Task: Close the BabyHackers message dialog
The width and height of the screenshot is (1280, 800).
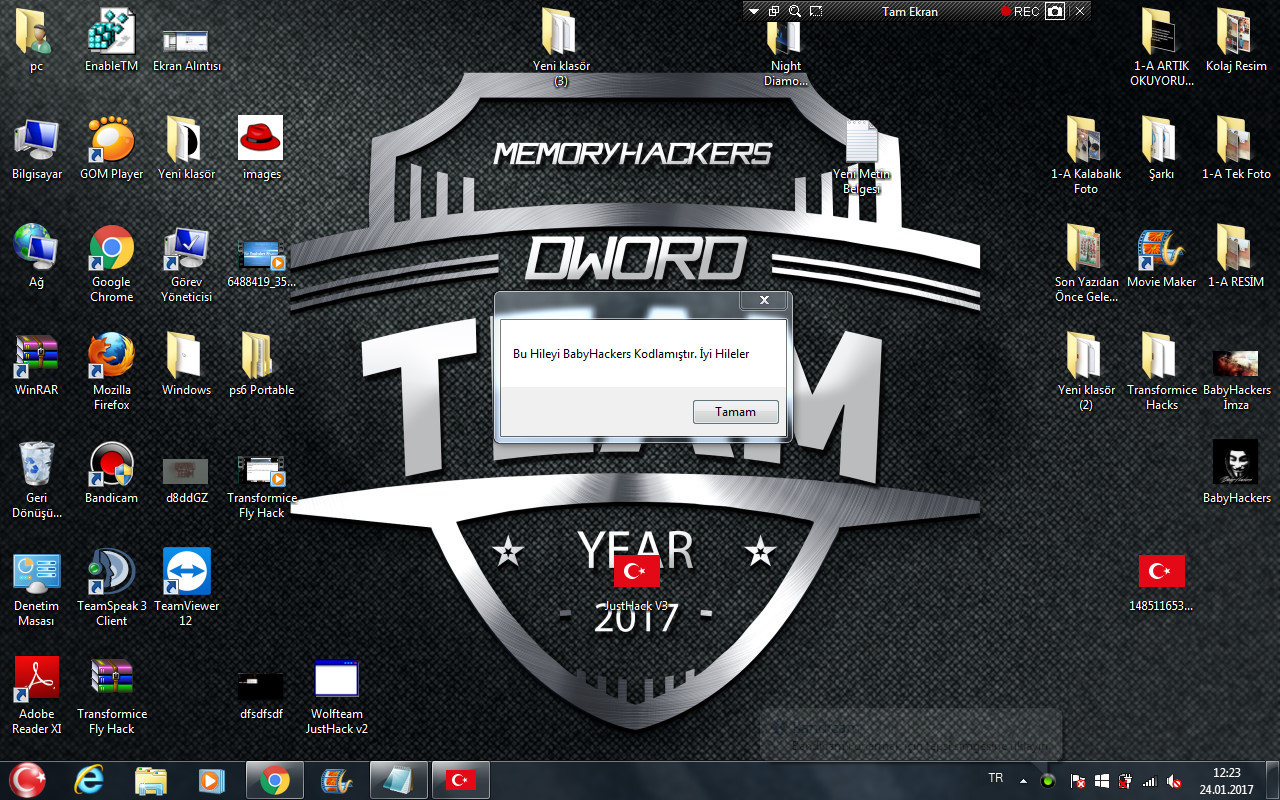Action: (764, 300)
